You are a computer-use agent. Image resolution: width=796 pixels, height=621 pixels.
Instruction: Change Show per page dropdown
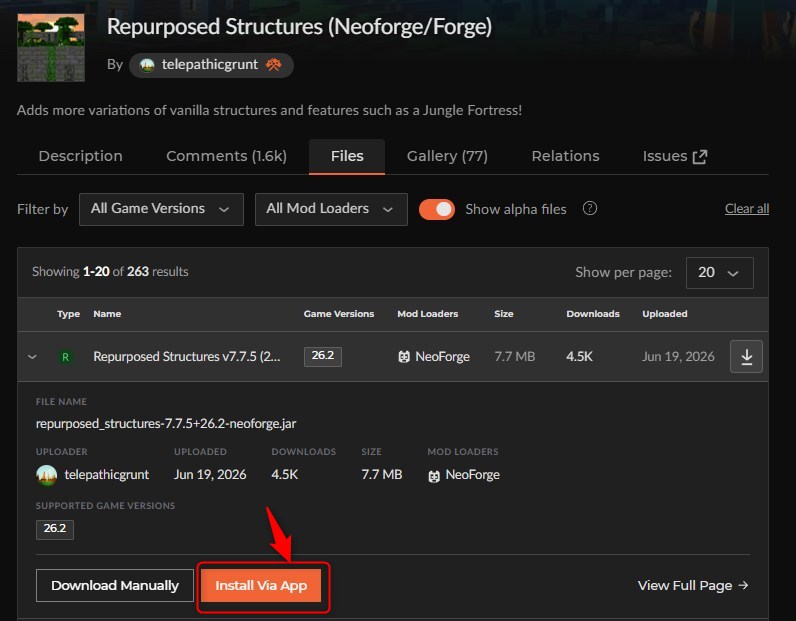click(719, 273)
